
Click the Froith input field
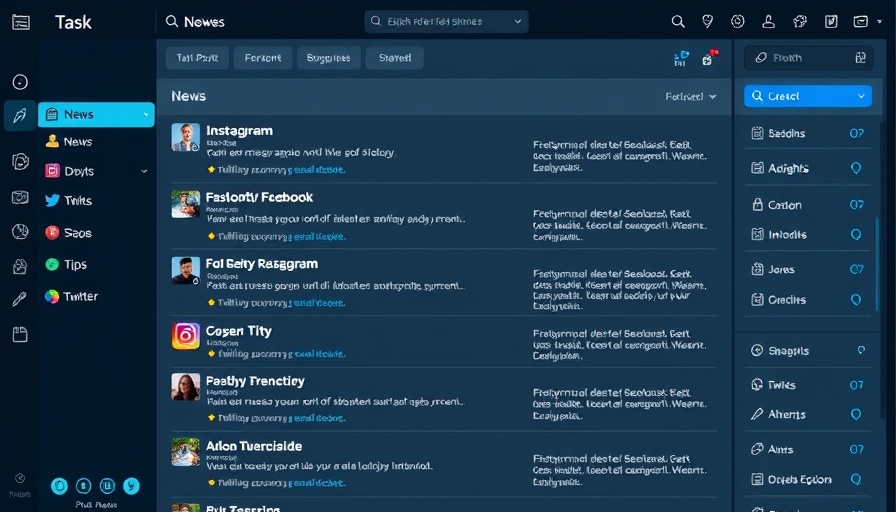[x=808, y=58]
